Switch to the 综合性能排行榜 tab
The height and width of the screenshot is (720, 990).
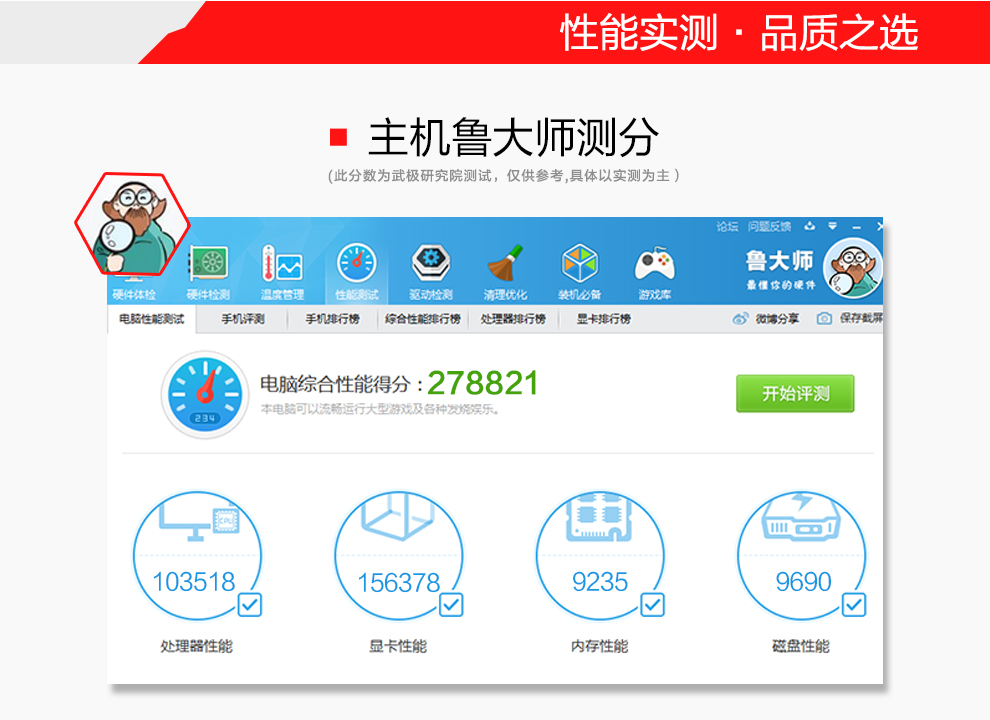(423, 319)
